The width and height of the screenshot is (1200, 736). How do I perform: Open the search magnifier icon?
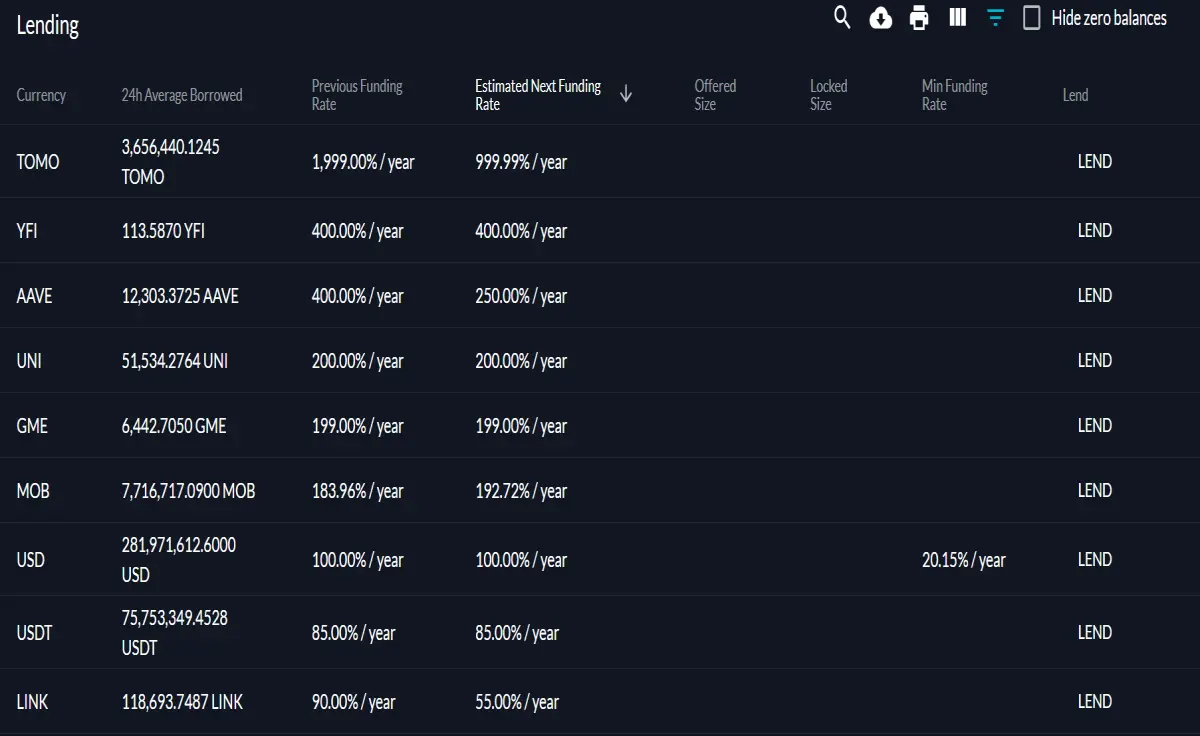[842, 18]
